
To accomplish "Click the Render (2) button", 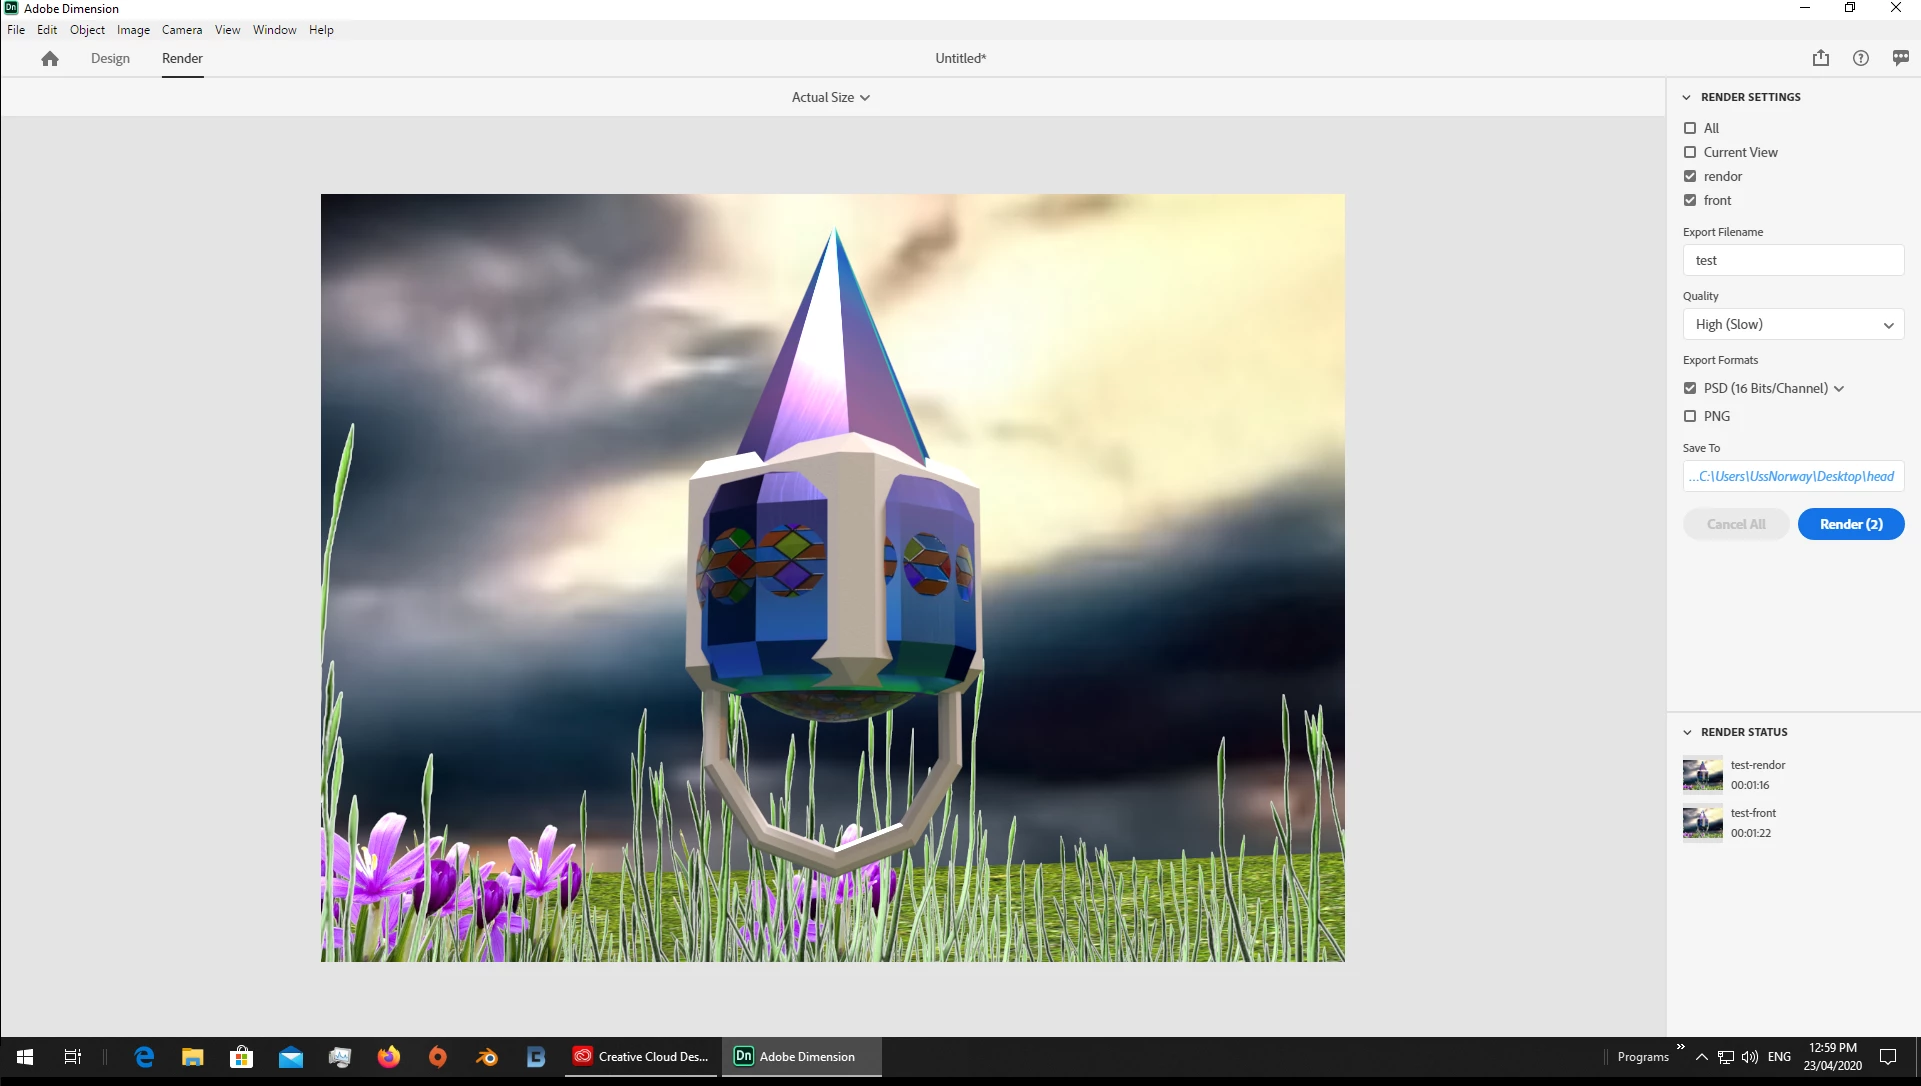I will coord(1850,524).
